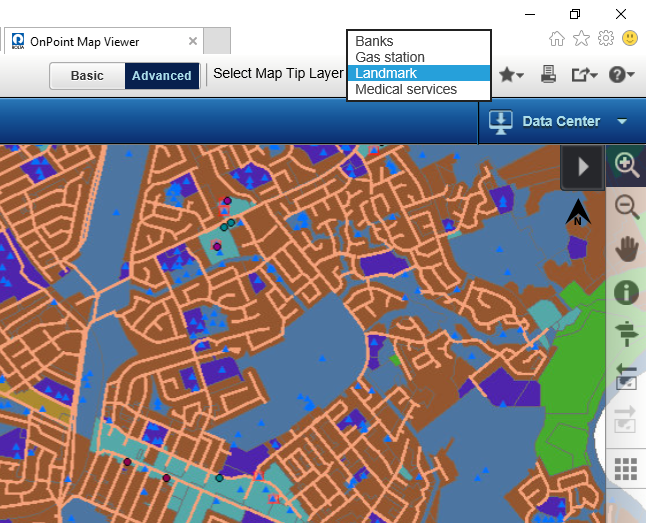The width and height of the screenshot is (646, 523).
Task: Open the export share dropdown
Action: pyautogui.click(x=584, y=74)
